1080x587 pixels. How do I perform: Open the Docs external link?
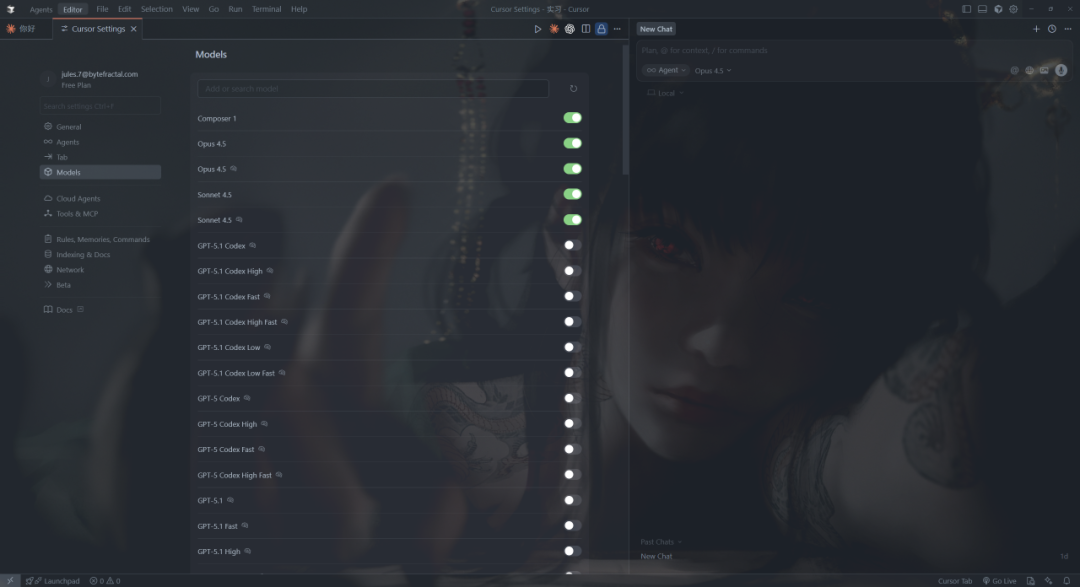point(101,310)
